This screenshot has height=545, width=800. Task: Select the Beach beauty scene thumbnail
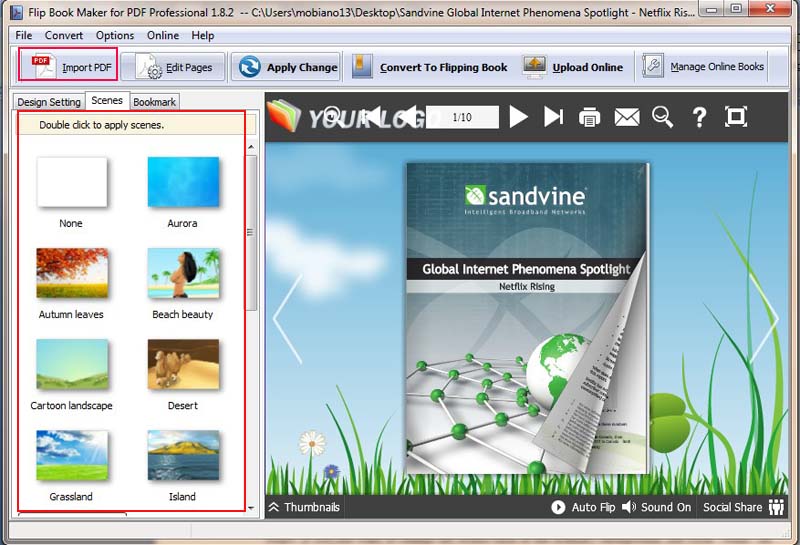pyautogui.click(x=183, y=273)
